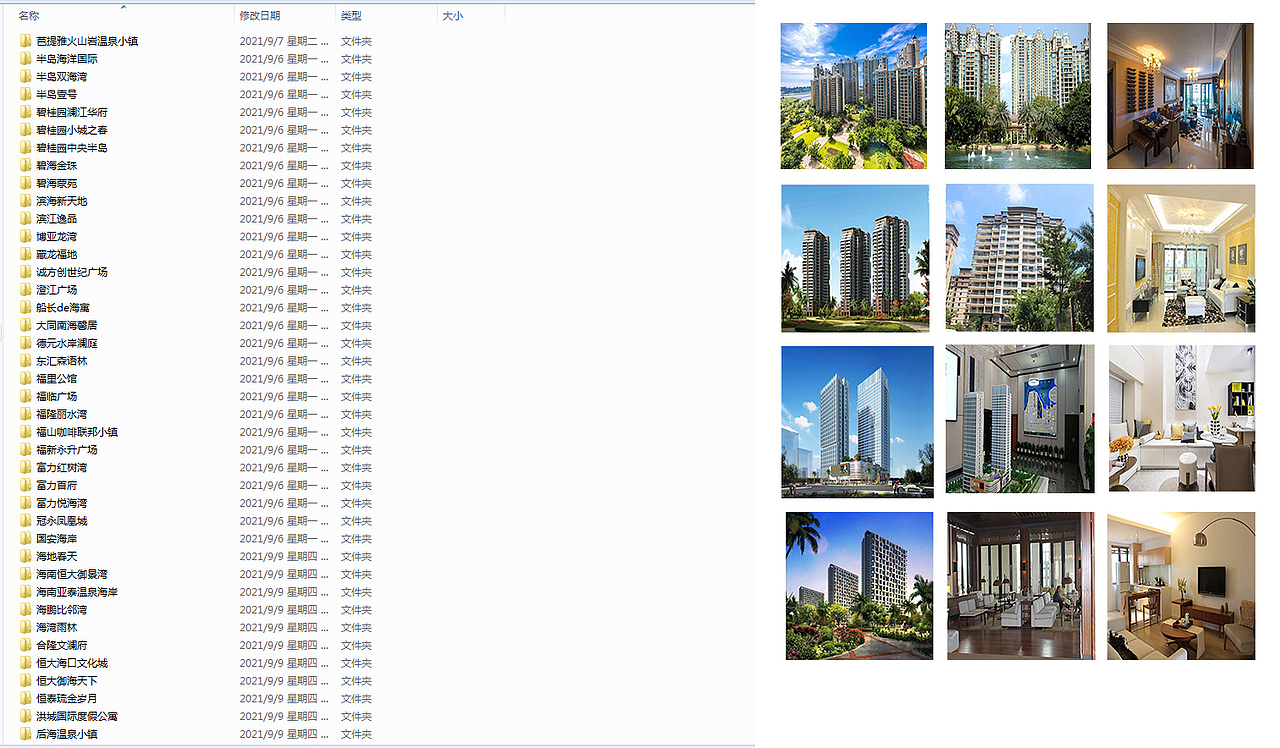Open the dining room with chandelier thumbnail
This screenshot has width=1280, height=748.
(1180, 96)
